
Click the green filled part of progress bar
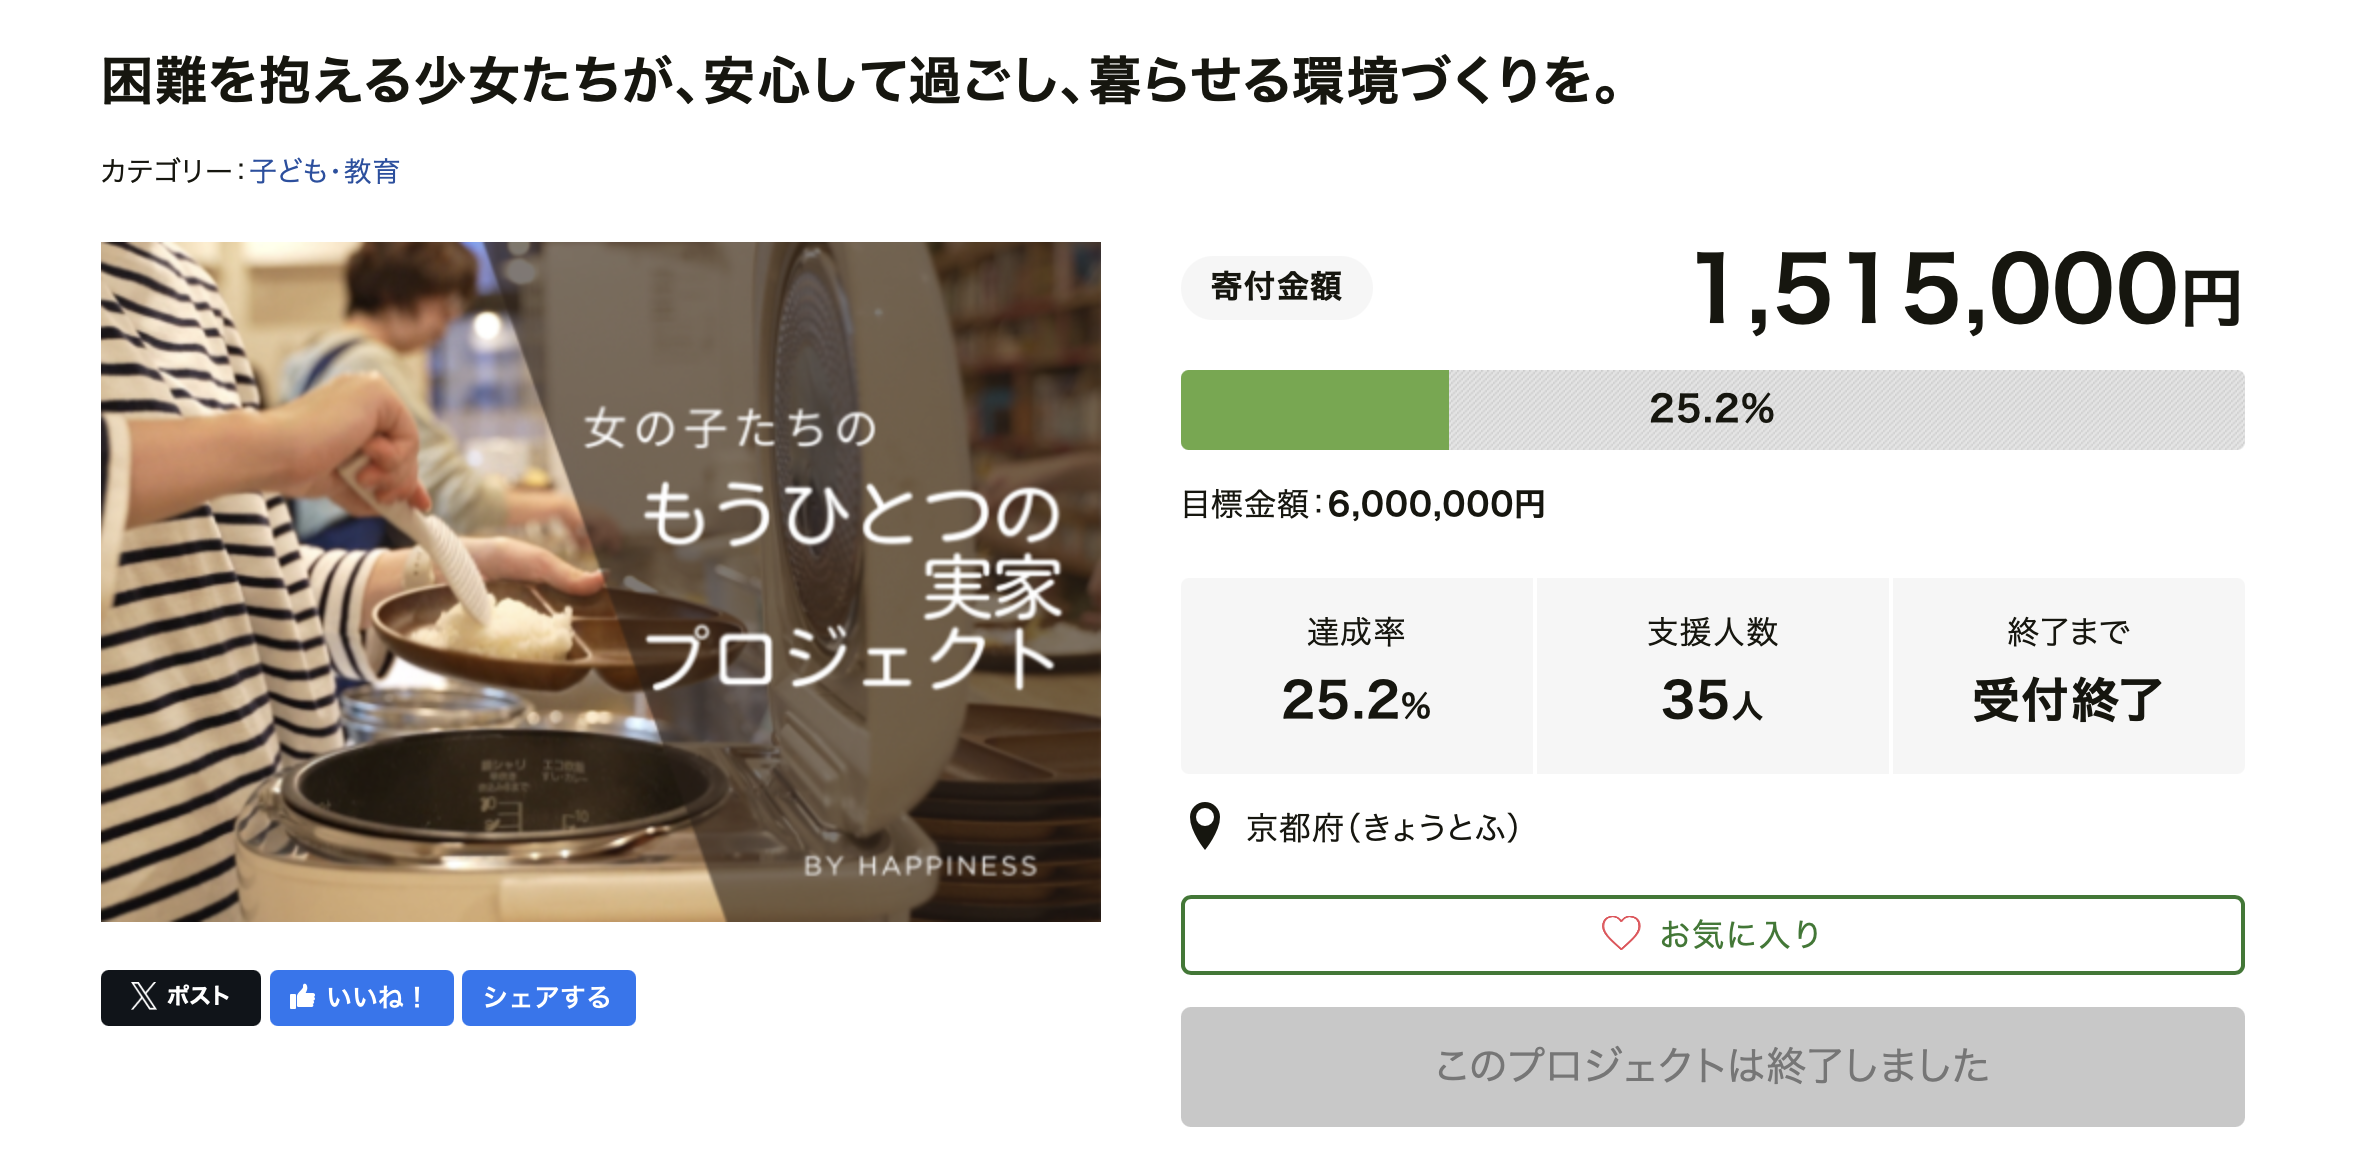coord(1314,410)
